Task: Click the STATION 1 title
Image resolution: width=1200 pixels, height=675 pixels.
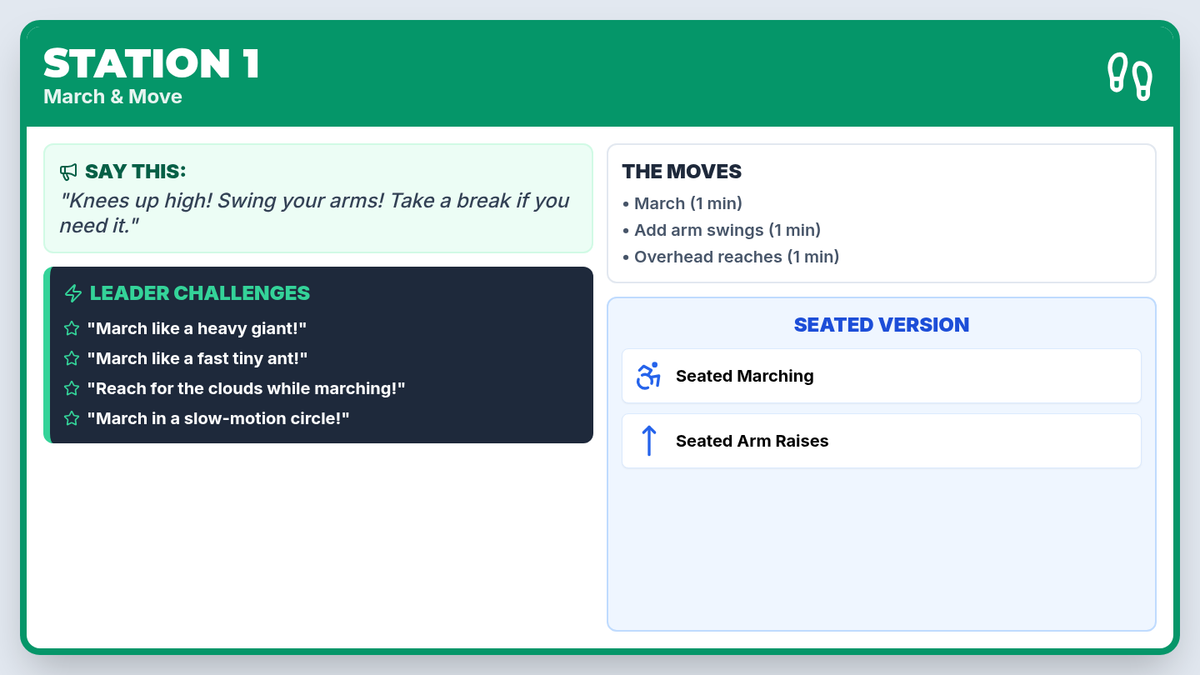Action: [152, 64]
